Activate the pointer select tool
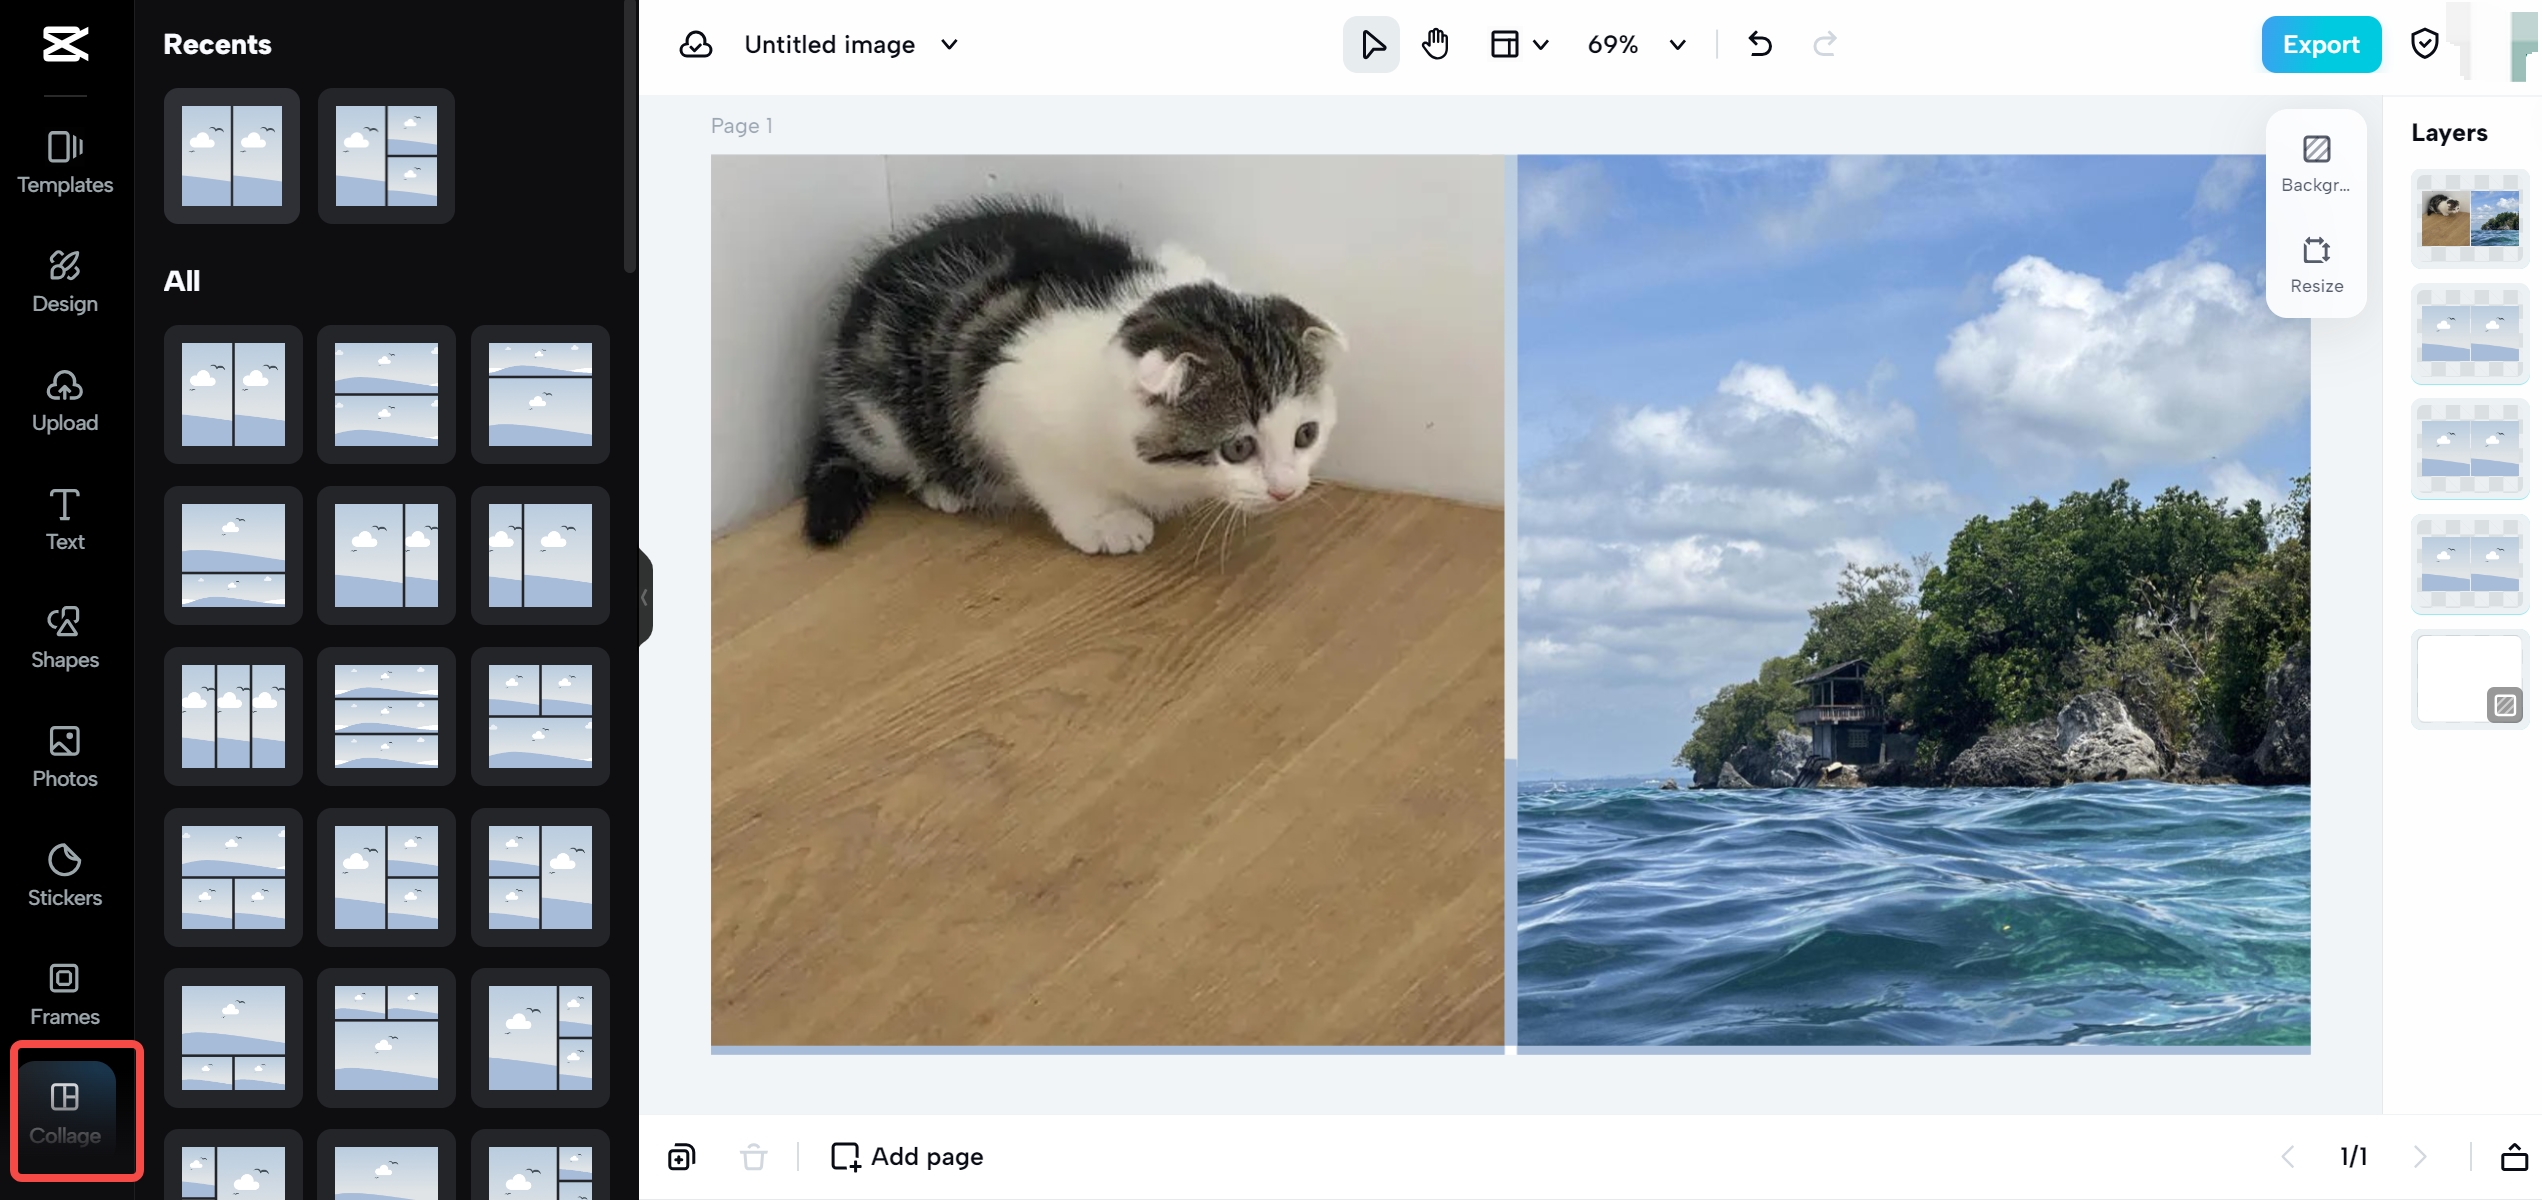The width and height of the screenshot is (2542, 1200). click(1371, 44)
